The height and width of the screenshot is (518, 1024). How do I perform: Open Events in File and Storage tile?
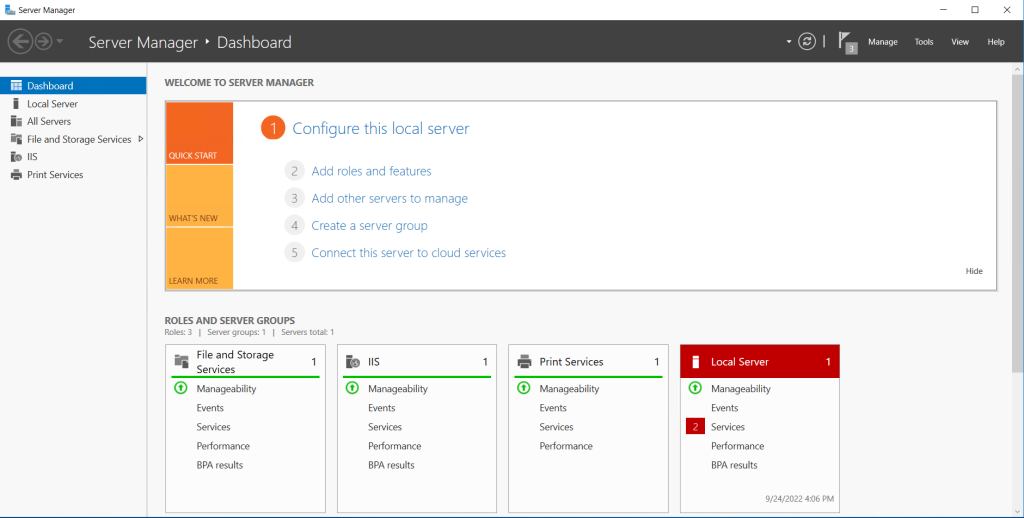tap(210, 408)
